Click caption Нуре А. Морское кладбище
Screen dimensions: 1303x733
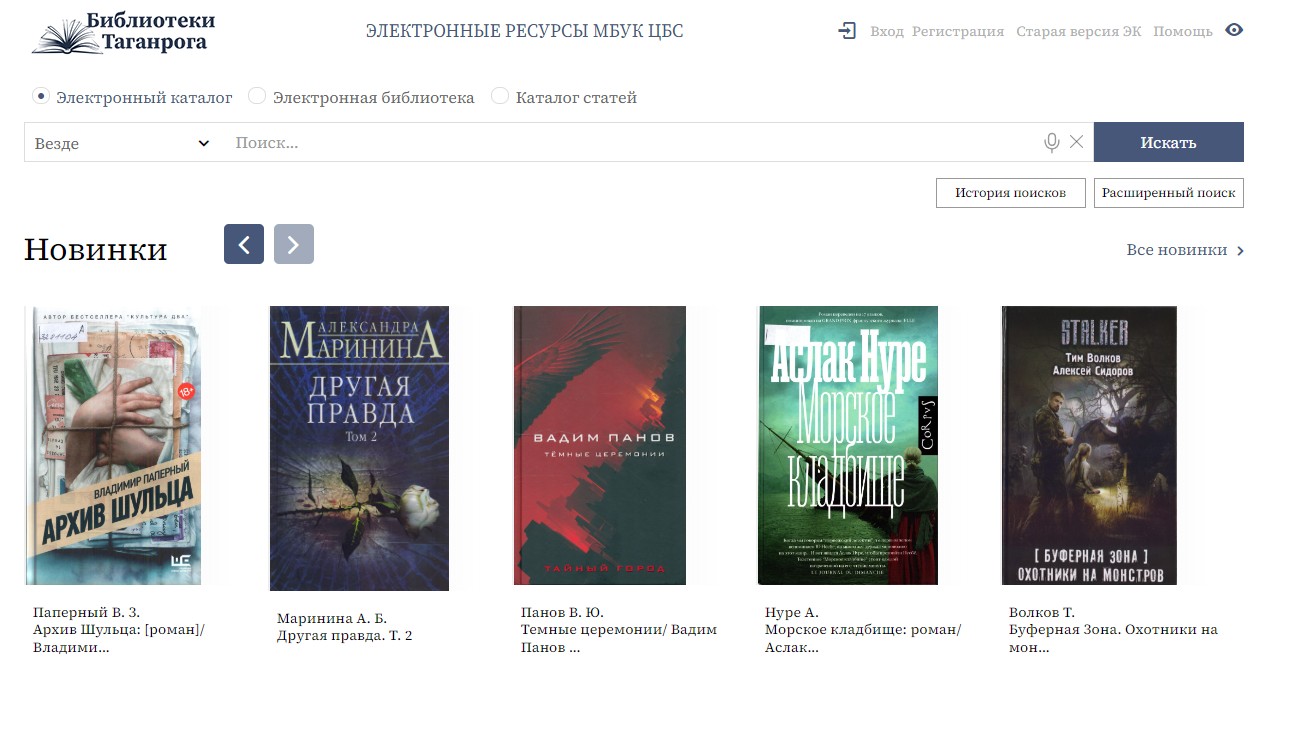click(863, 629)
